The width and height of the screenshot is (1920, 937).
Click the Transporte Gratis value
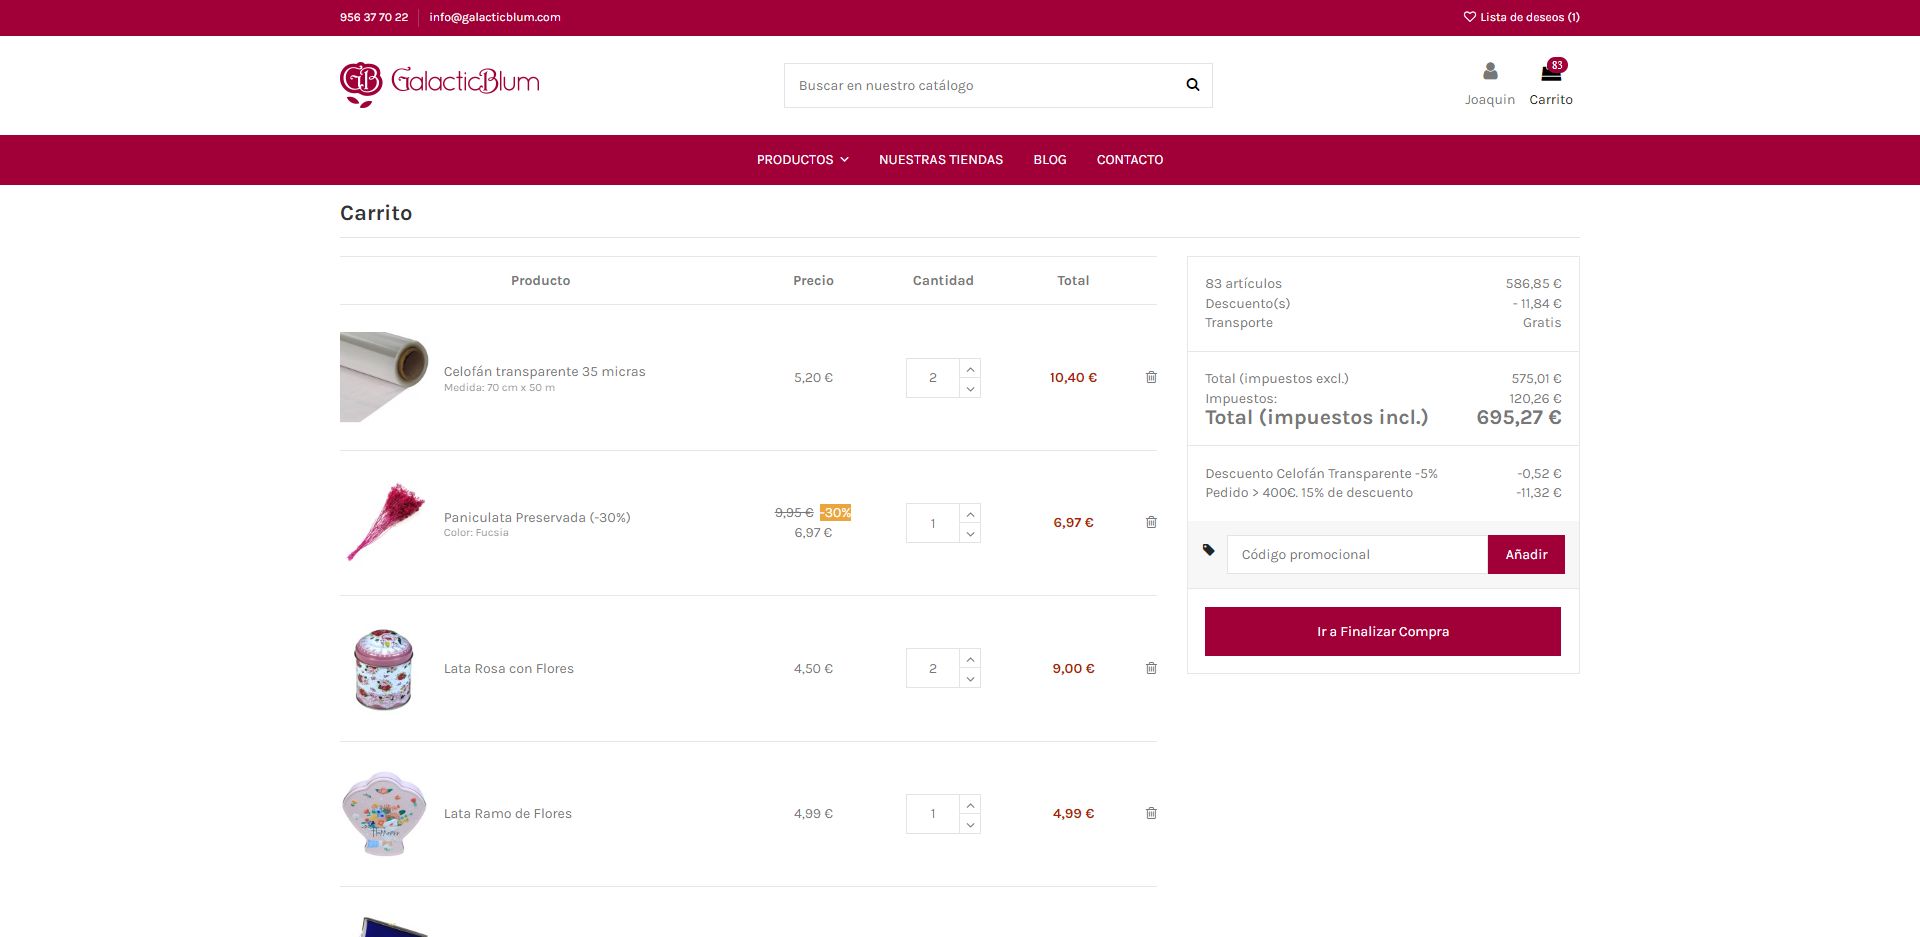click(1542, 322)
